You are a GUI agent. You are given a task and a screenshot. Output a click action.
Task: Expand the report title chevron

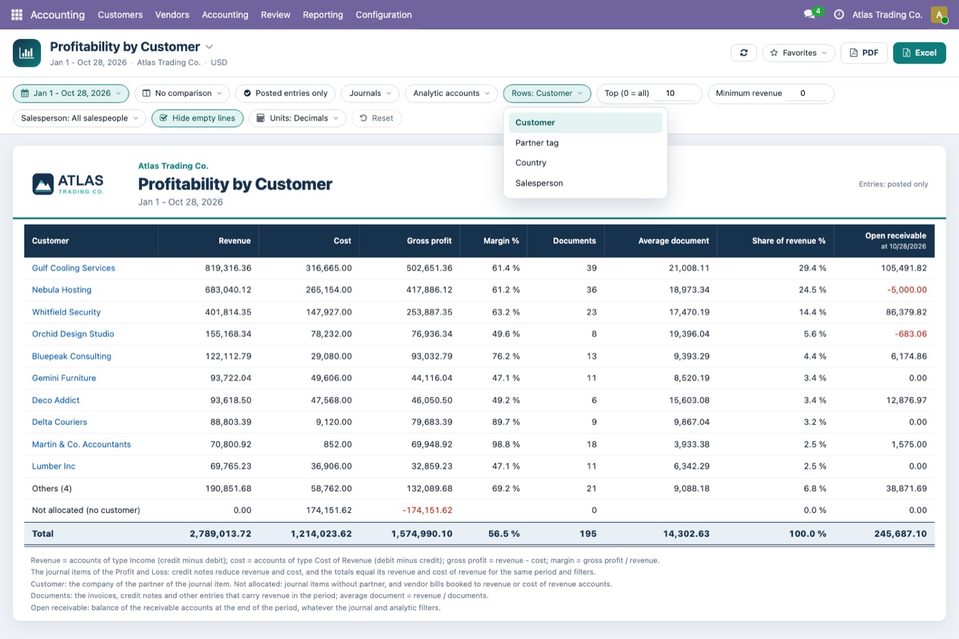pos(209,46)
